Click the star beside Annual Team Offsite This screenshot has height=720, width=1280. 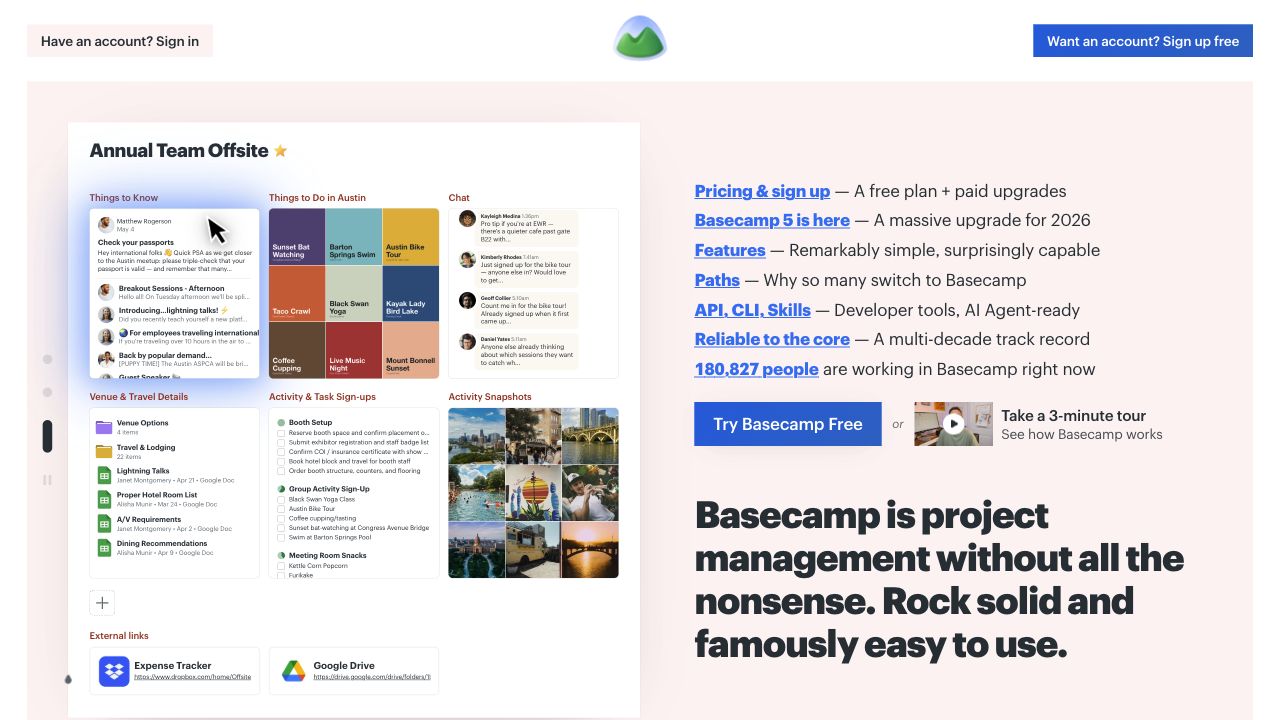(x=281, y=151)
